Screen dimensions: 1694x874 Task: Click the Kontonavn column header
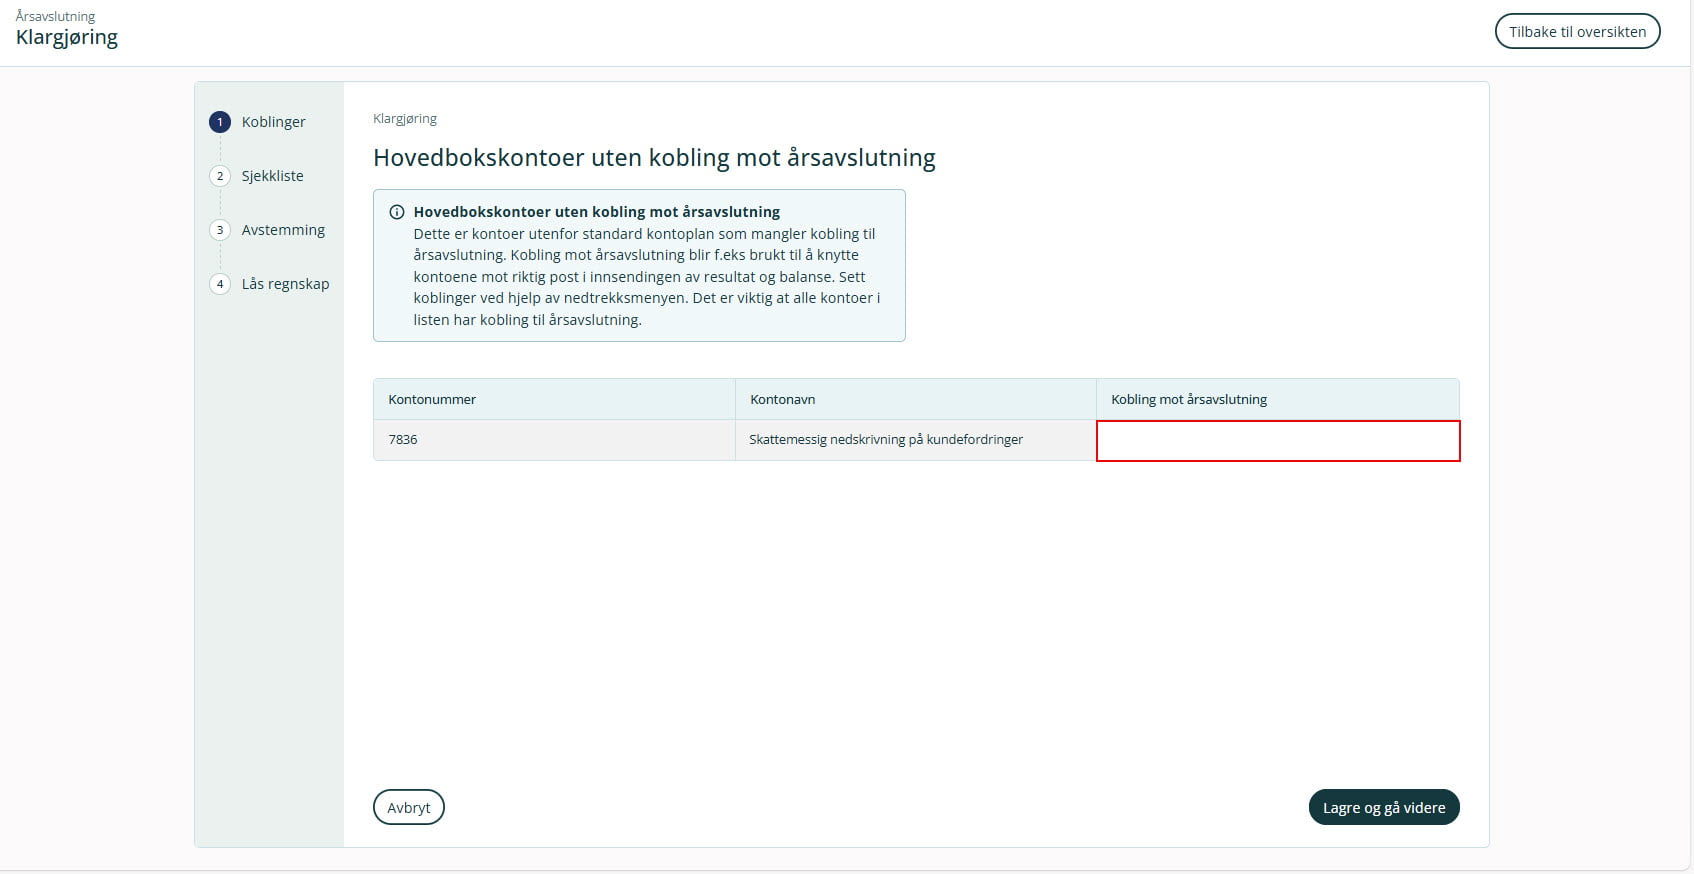pos(782,399)
